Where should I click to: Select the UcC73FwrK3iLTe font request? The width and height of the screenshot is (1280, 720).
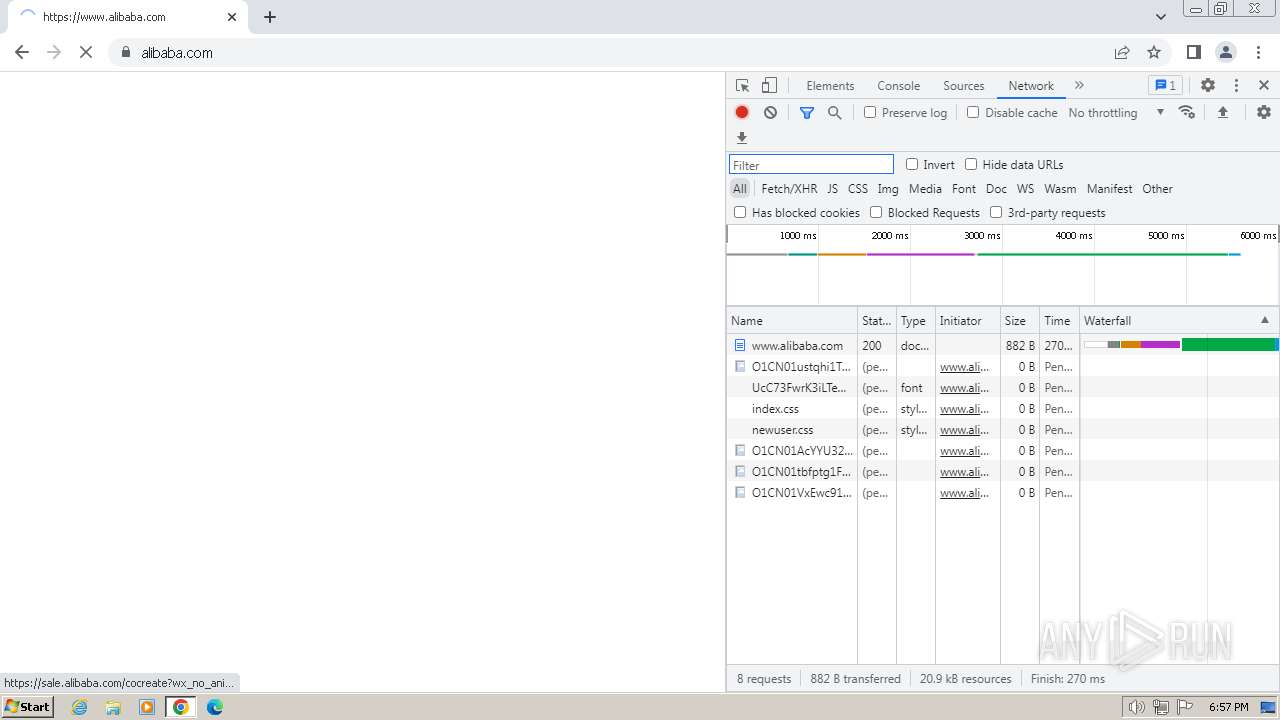click(x=1003, y=388)
